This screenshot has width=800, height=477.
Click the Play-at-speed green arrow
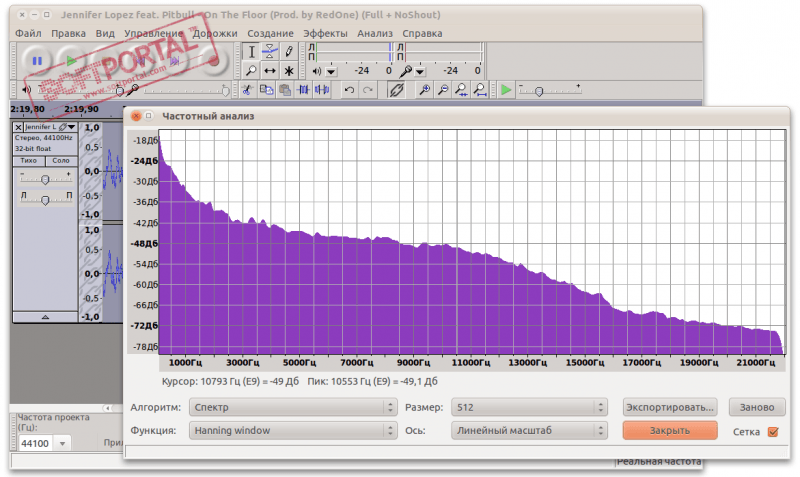[x=506, y=90]
